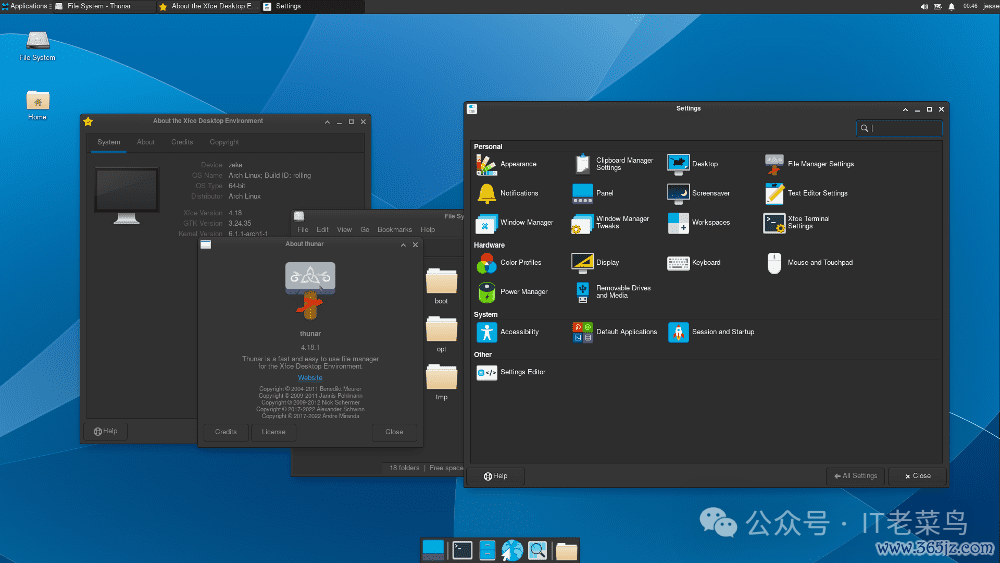
Task: Open Notifications settings
Action: 508,193
